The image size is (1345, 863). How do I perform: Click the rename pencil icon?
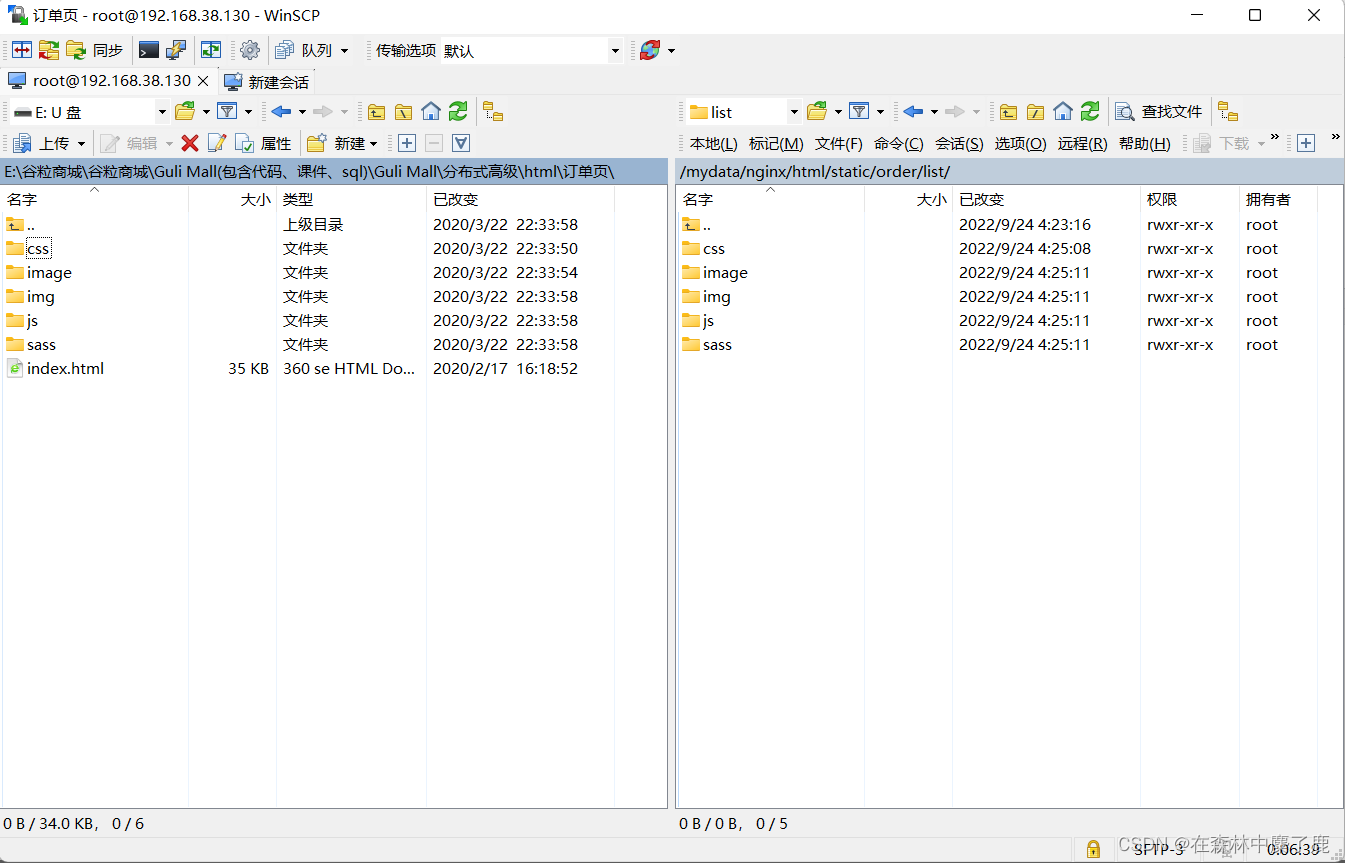(x=217, y=144)
